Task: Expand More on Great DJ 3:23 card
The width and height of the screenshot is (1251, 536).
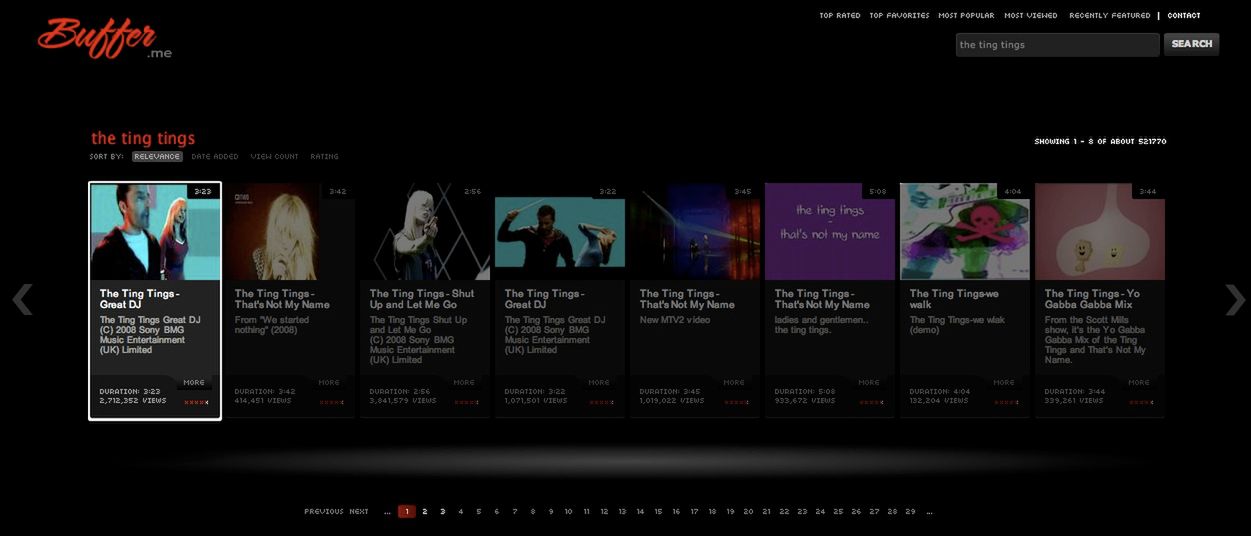Action: [x=194, y=382]
